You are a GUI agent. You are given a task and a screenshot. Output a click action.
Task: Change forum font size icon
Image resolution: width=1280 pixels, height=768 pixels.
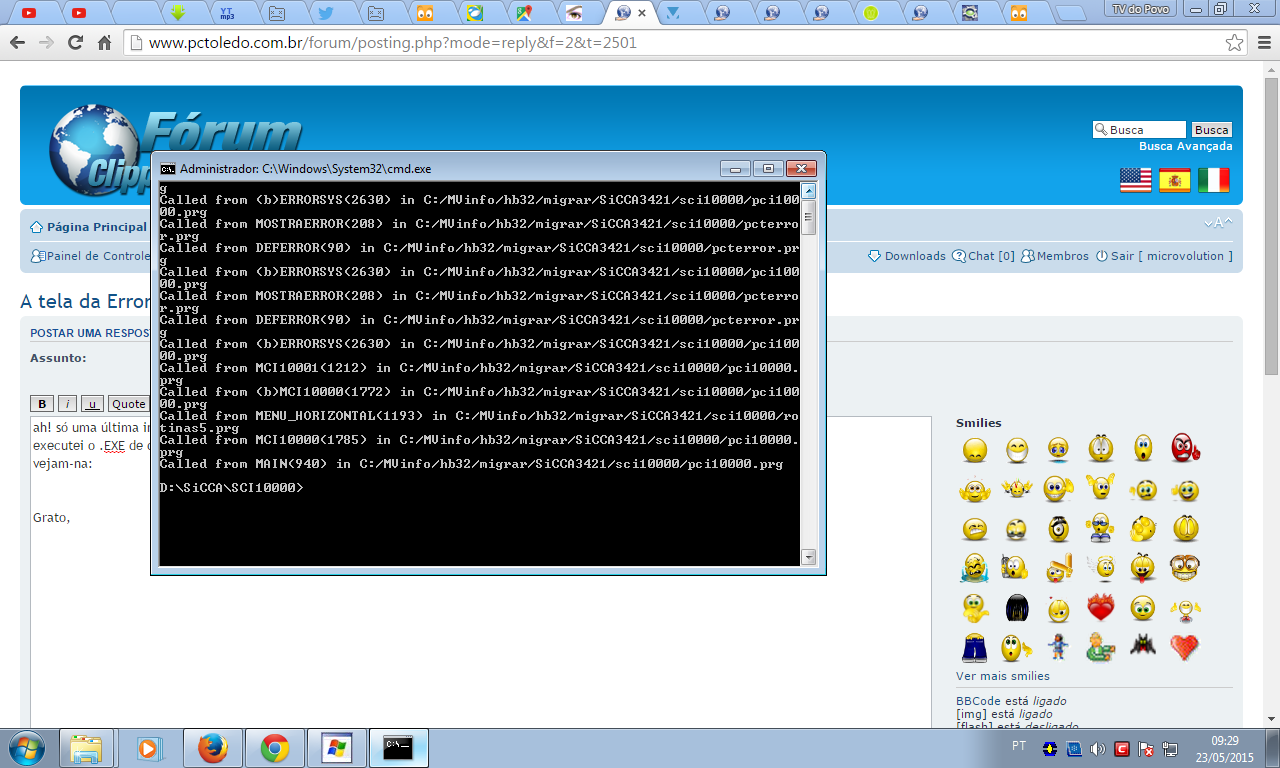click(1218, 223)
